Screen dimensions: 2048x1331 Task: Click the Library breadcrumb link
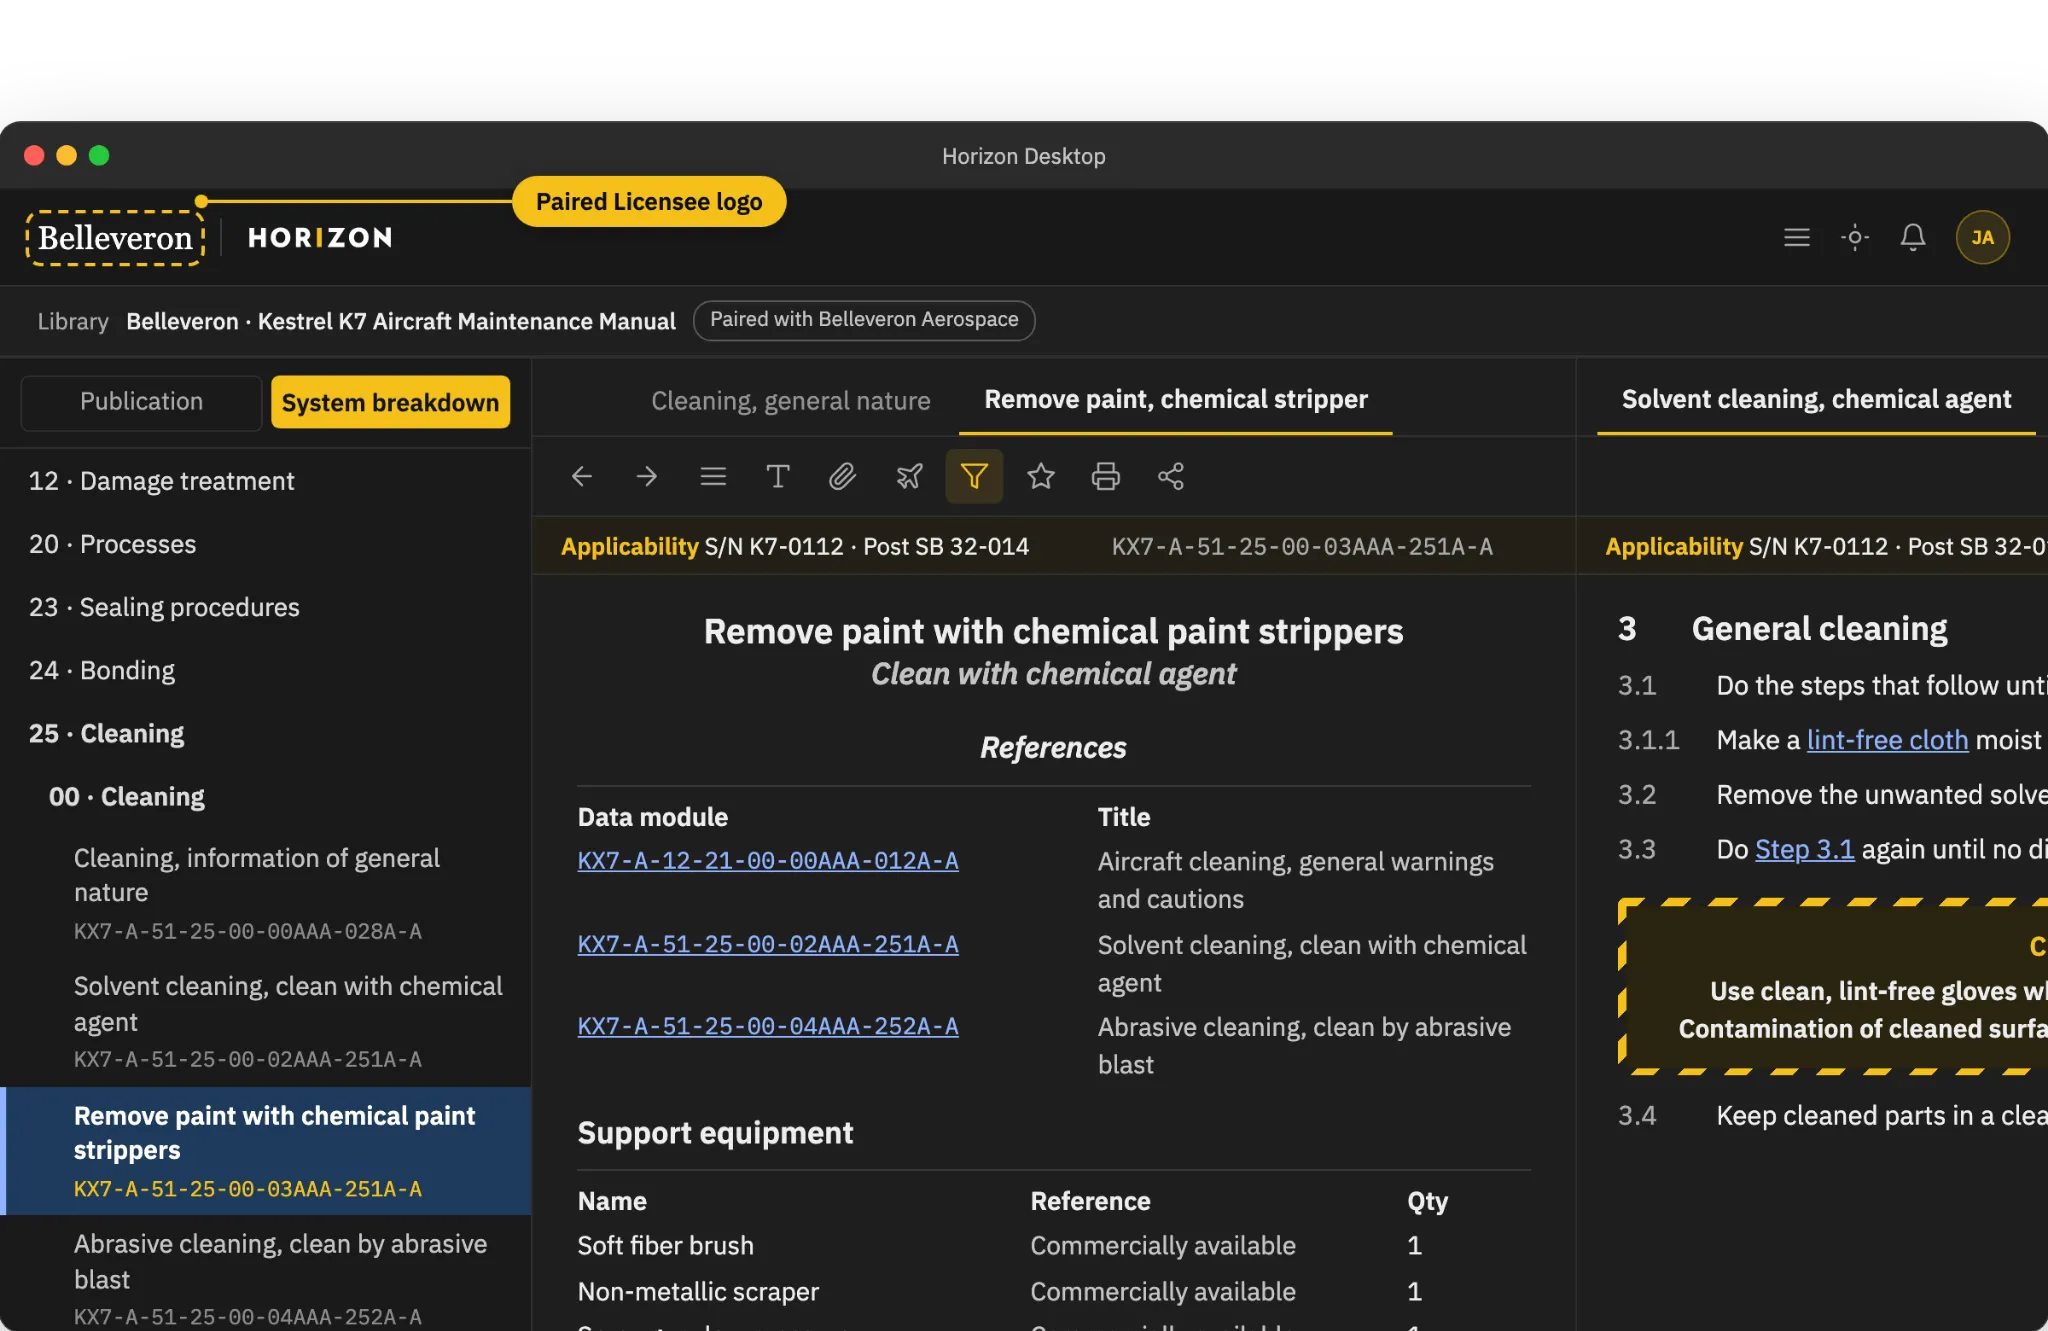73,321
